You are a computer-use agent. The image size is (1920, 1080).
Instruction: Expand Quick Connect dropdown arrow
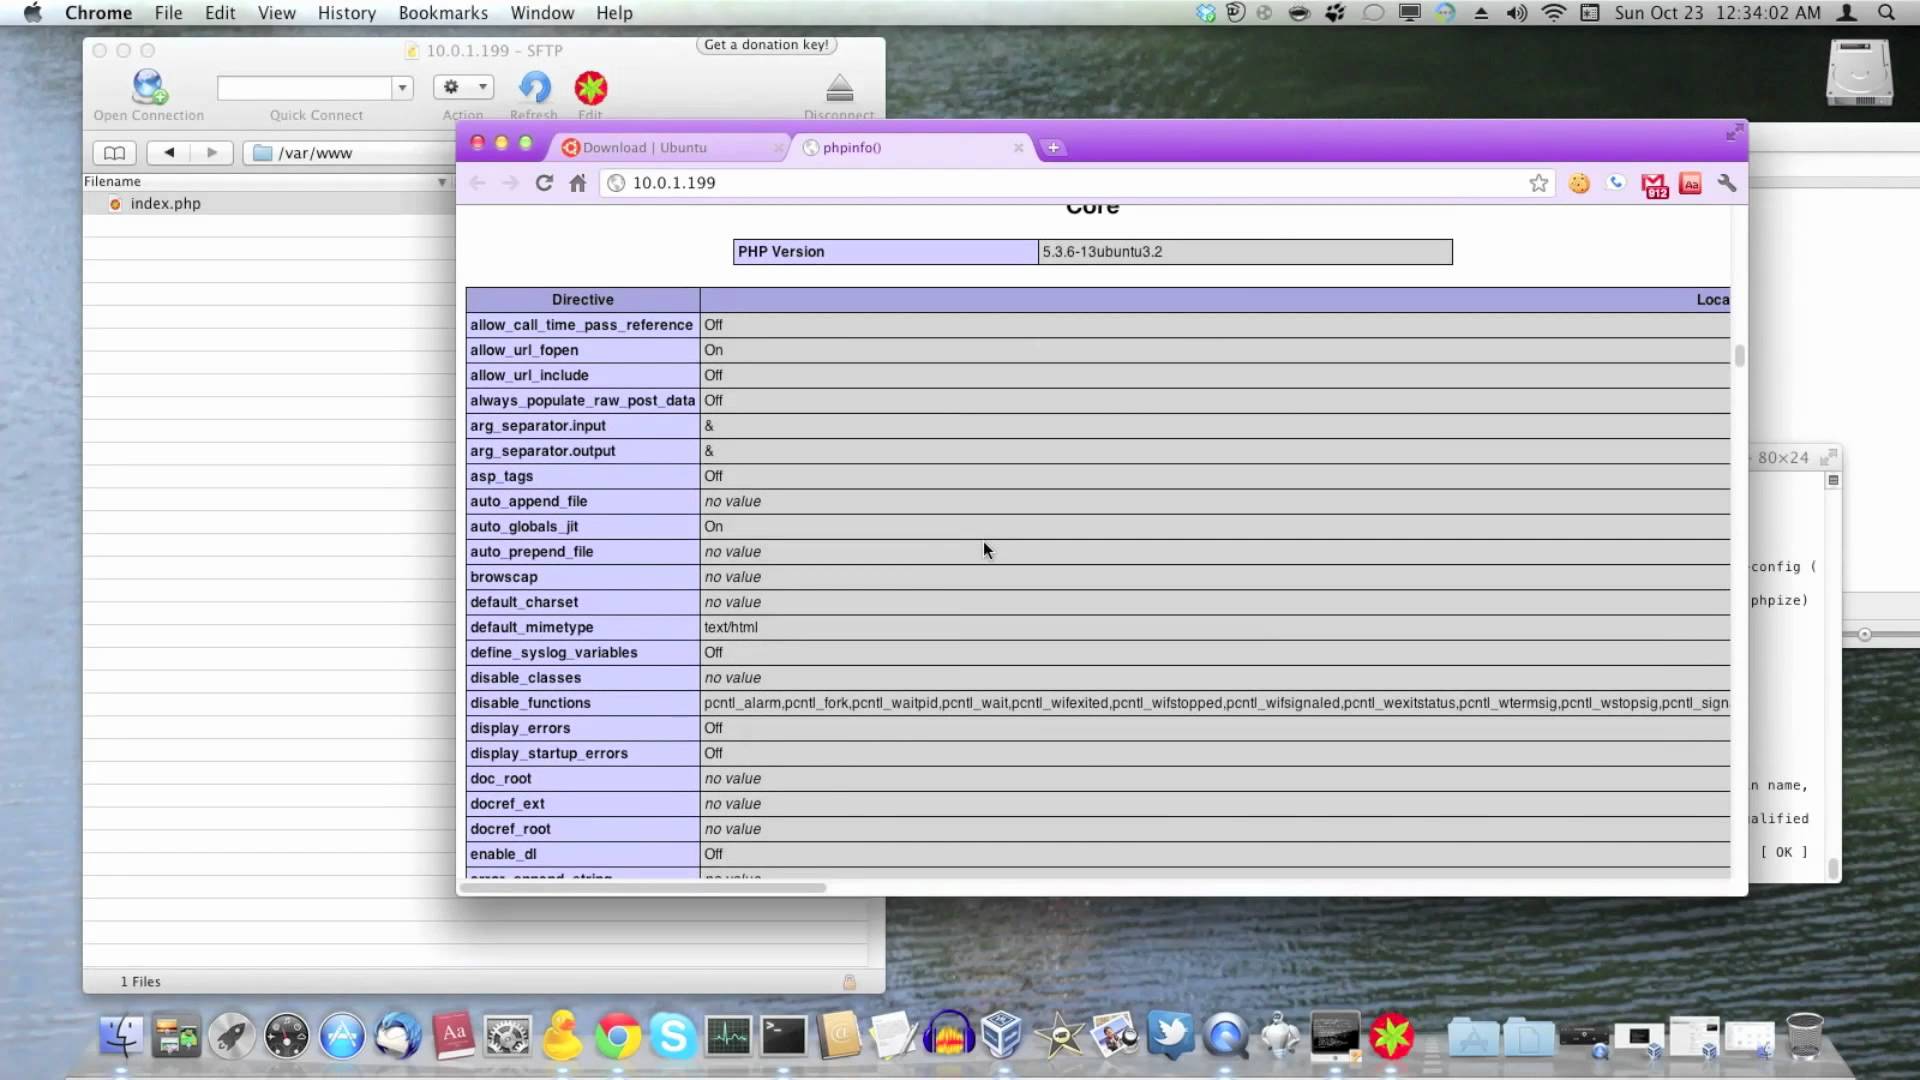click(402, 88)
